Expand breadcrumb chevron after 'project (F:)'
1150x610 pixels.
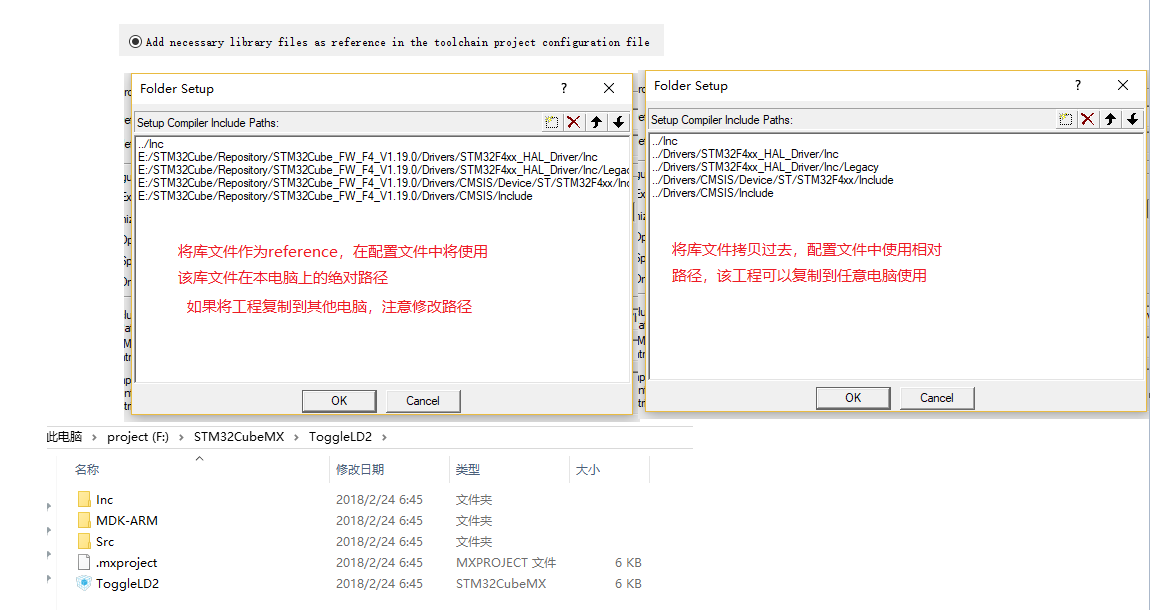point(181,438)
